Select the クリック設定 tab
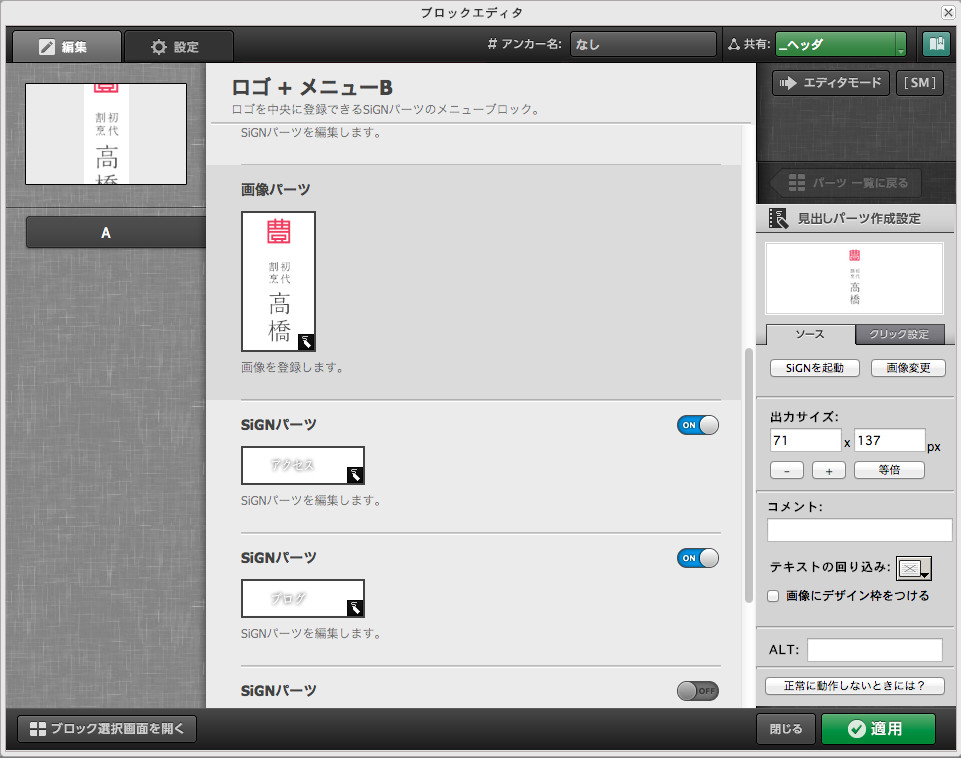 [x=899, y=334]
